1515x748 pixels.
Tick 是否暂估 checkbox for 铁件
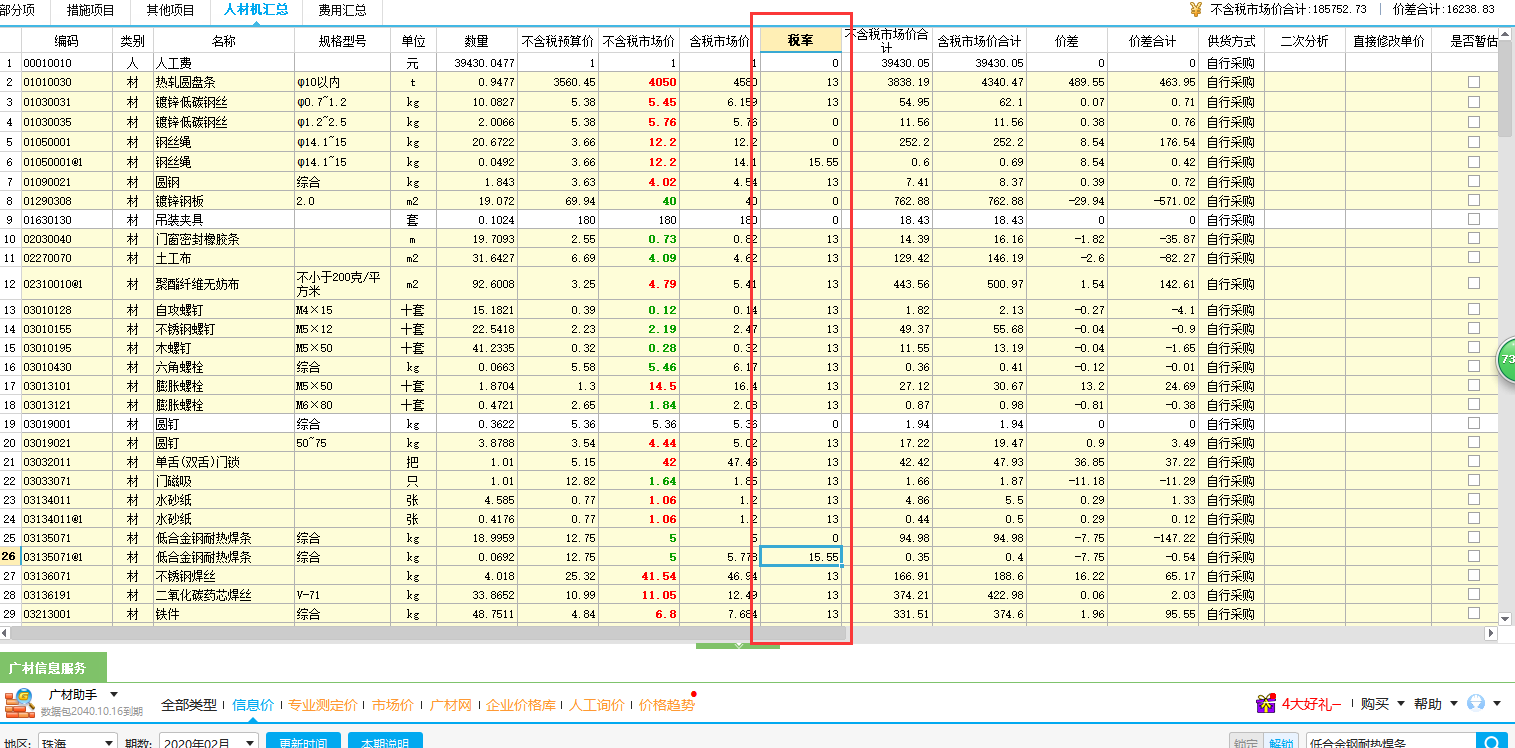(1474, 614)
